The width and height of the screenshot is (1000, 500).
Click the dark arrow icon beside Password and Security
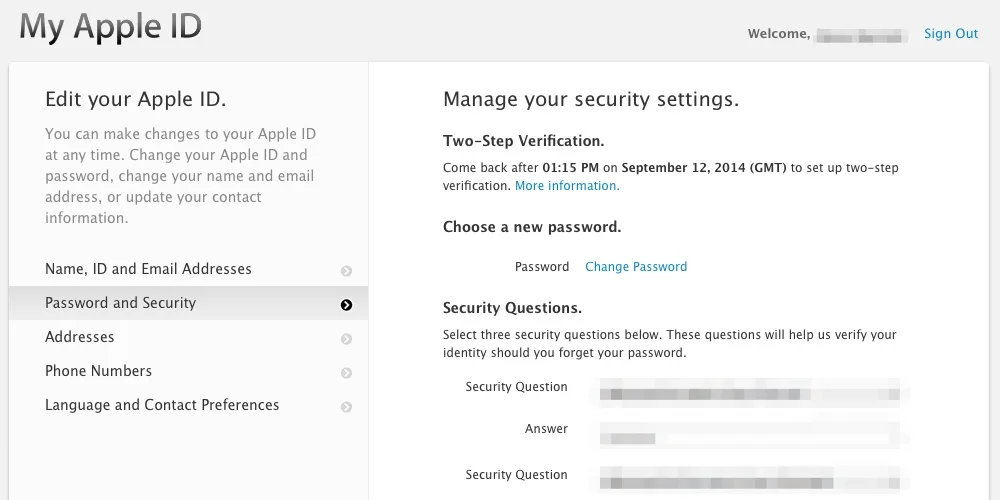pos(346,305)
